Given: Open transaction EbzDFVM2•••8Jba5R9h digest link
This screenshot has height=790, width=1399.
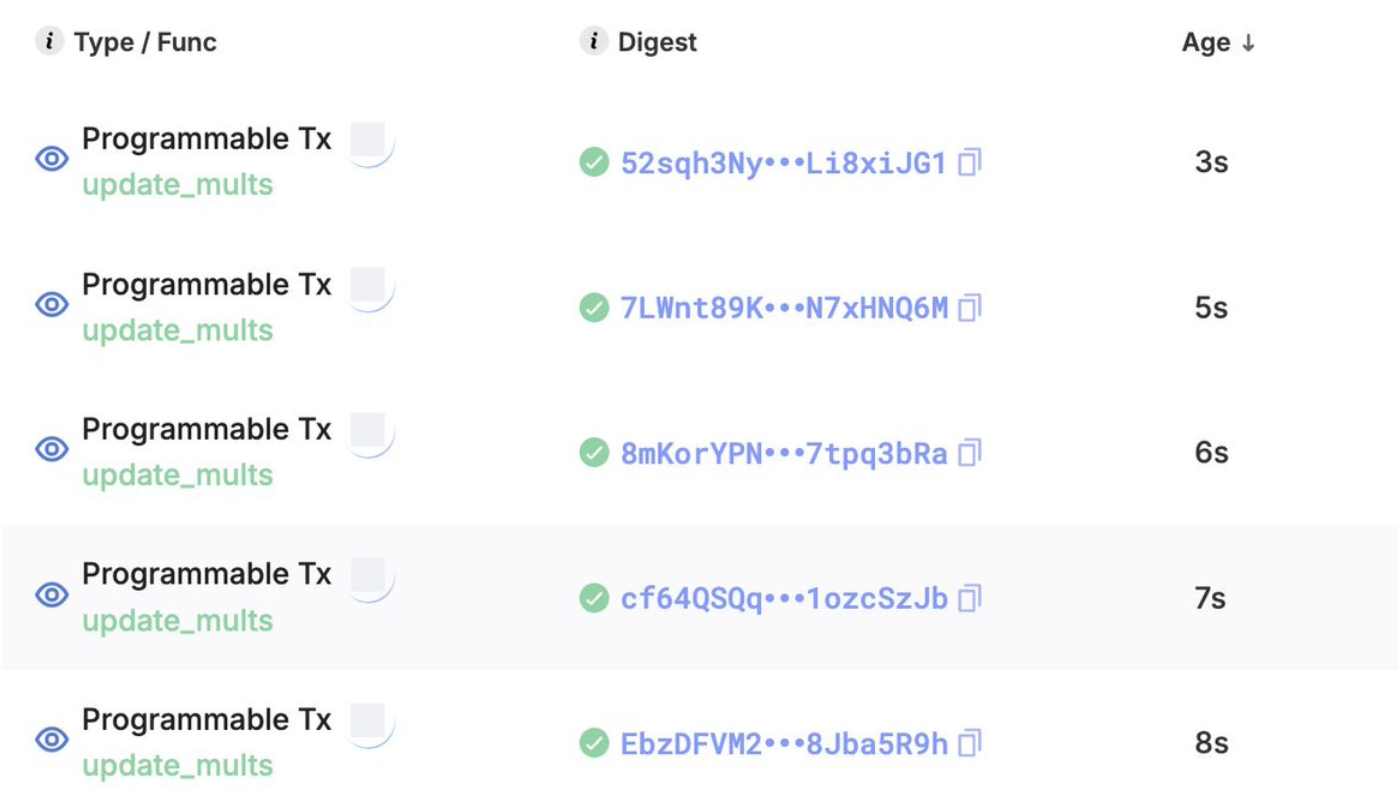Looking at the screenshot, I should click(x=783, y=743).
